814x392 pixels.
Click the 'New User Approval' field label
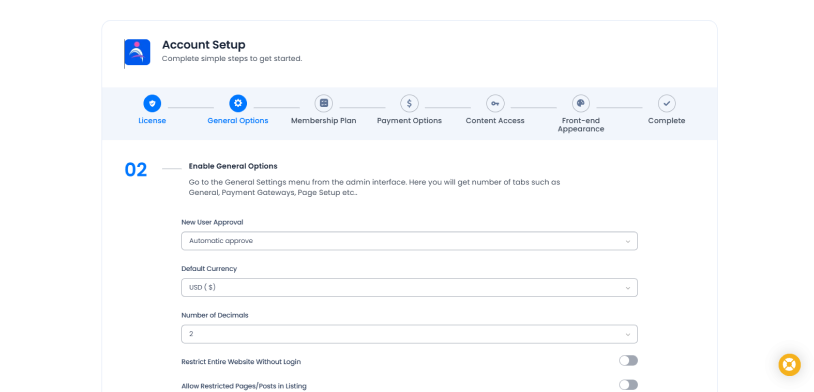[212, 222]
